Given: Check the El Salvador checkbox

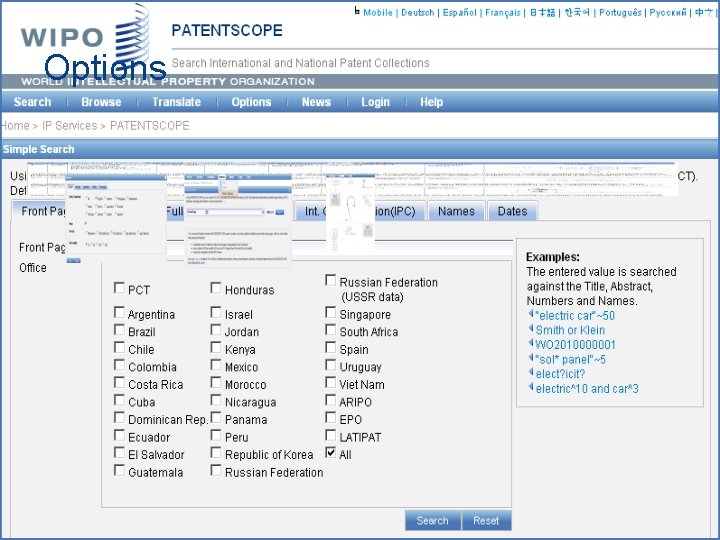Looking at the screenshot, I should (119, 453).
